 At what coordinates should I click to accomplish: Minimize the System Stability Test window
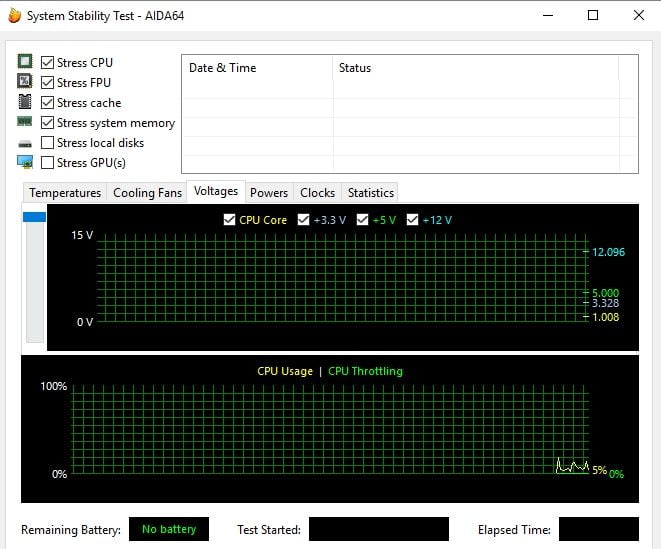click(x=548, y=16)
